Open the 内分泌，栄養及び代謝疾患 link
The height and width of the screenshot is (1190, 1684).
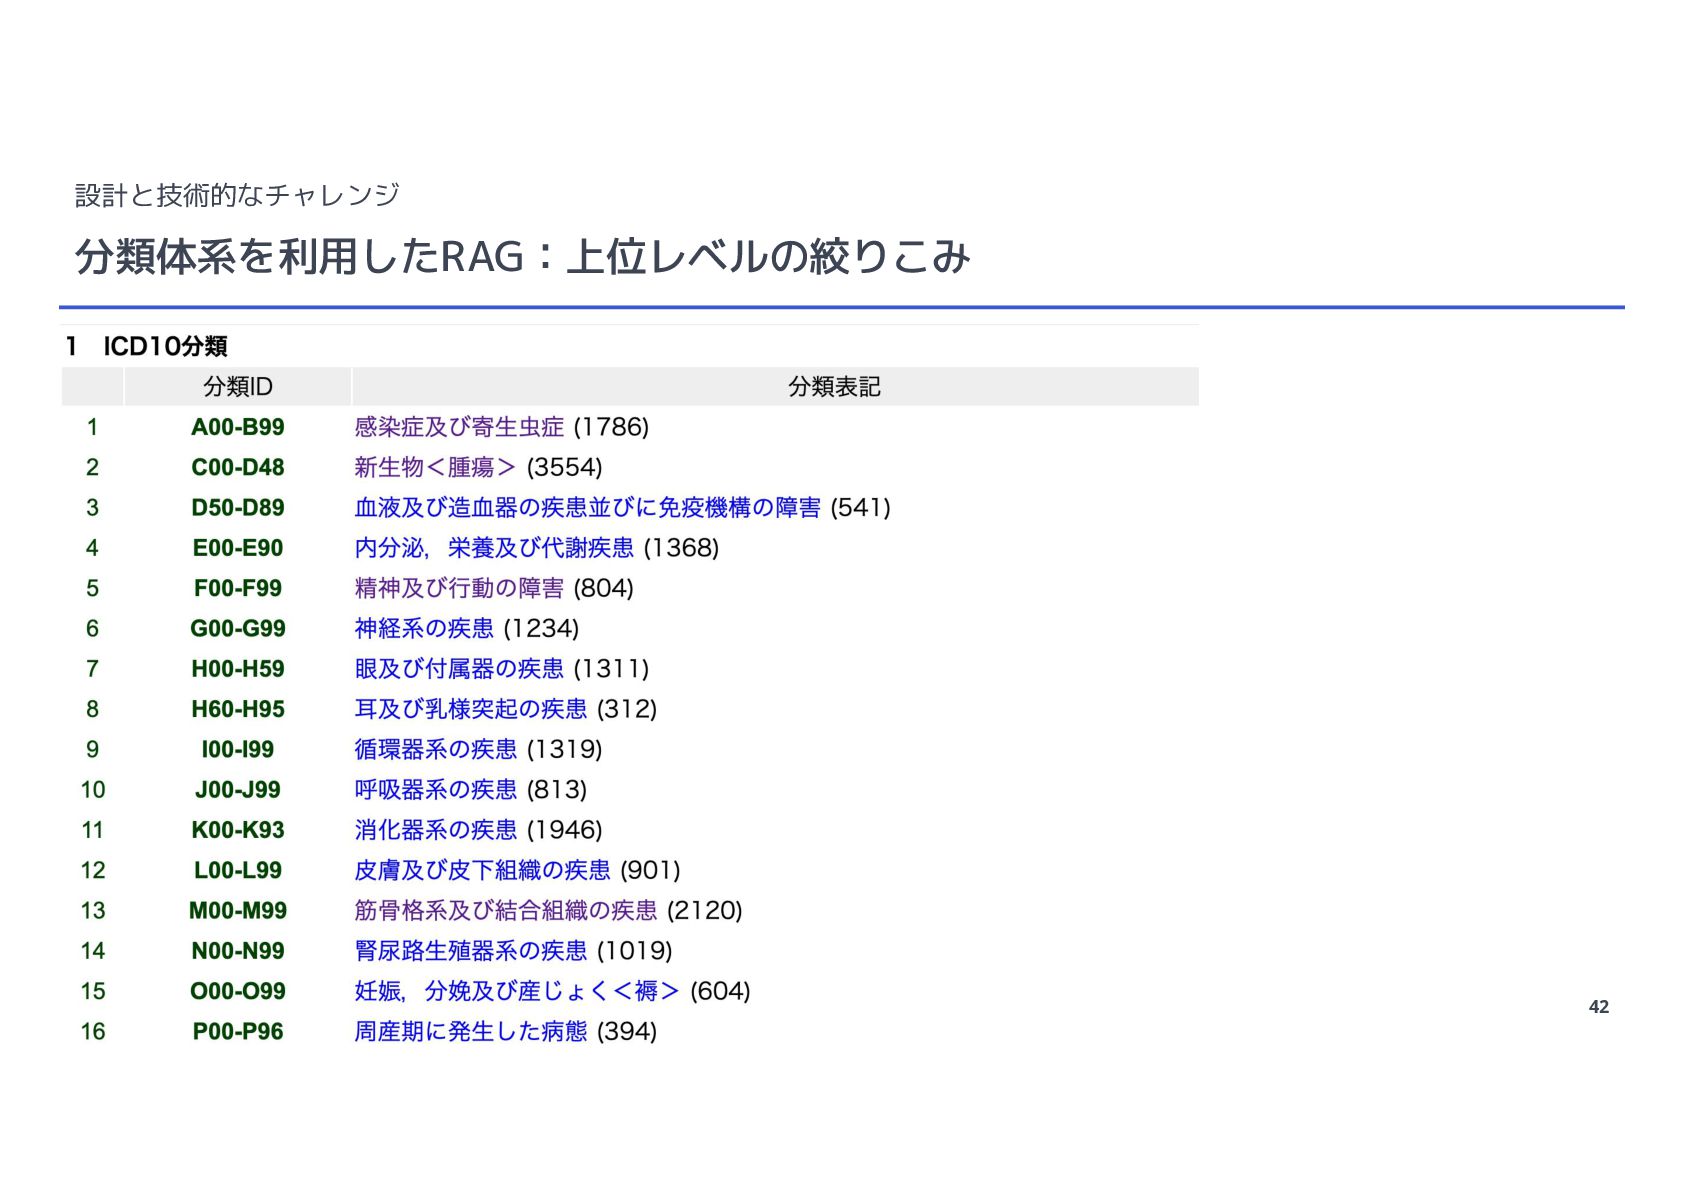pyautogui.click(x=494, y=548)
